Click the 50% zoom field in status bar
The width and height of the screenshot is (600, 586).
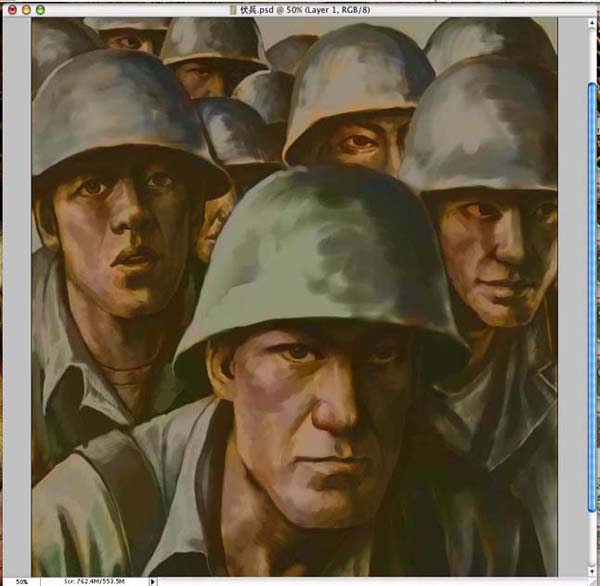click(21, 582)
